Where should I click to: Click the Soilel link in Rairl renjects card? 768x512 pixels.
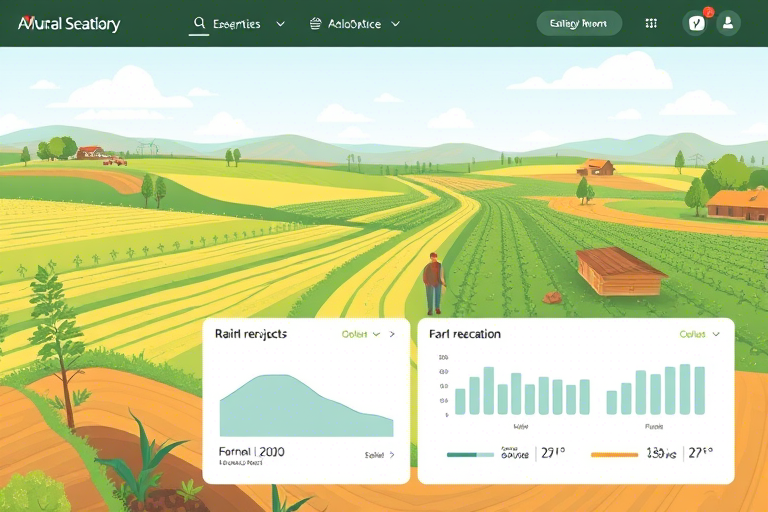click(379, 455)
